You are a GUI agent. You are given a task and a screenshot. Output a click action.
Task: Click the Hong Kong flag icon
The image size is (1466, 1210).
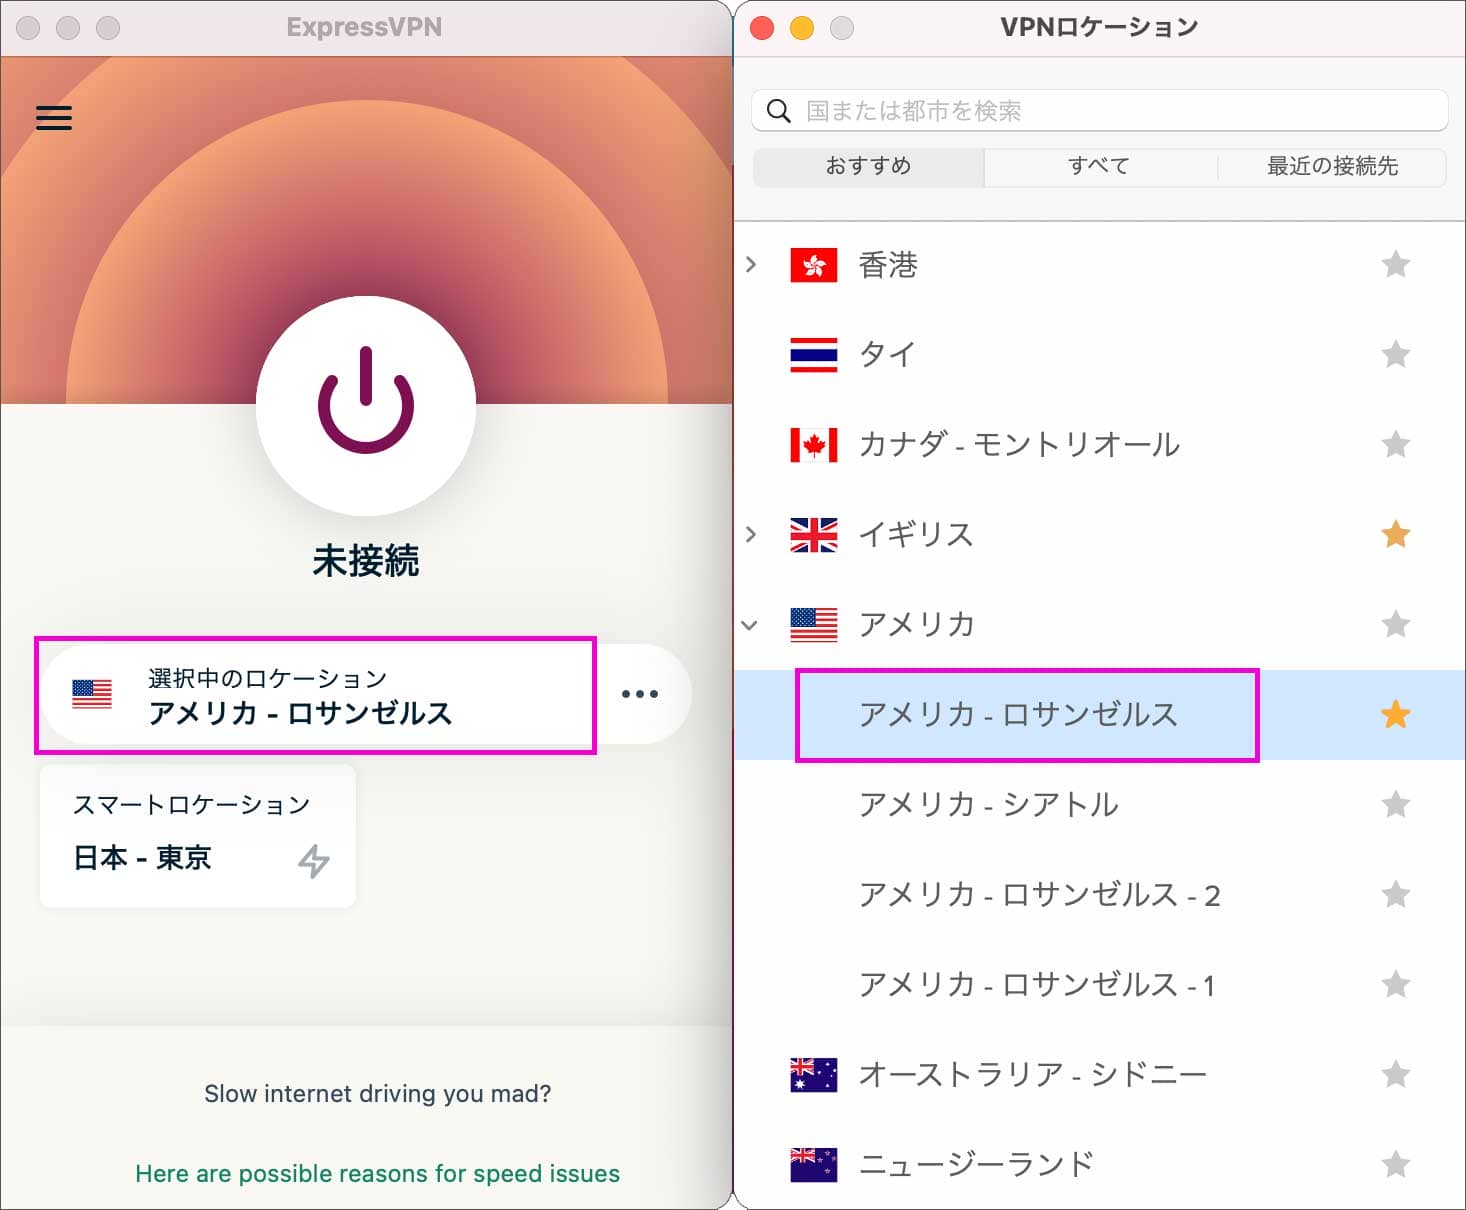814,265
